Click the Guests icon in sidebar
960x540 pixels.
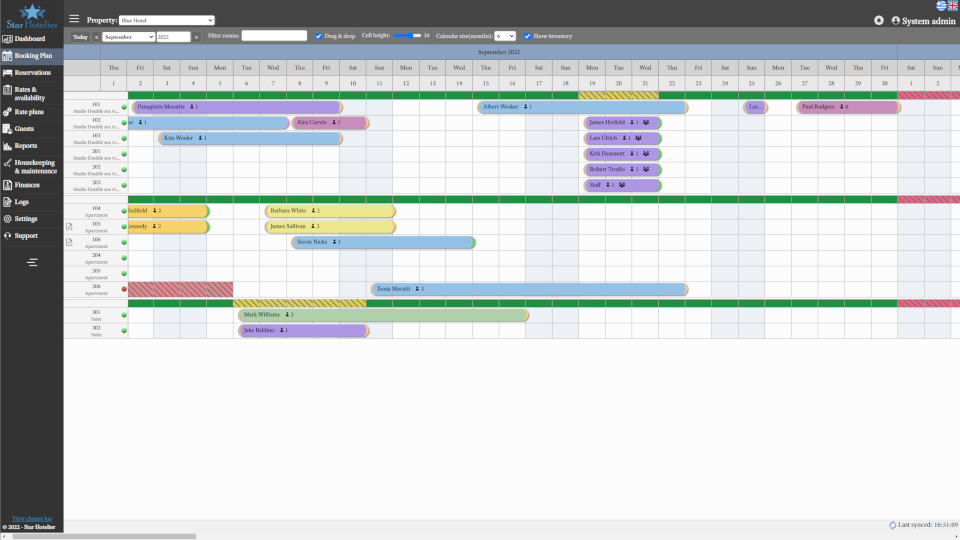[x=7, y=129]
